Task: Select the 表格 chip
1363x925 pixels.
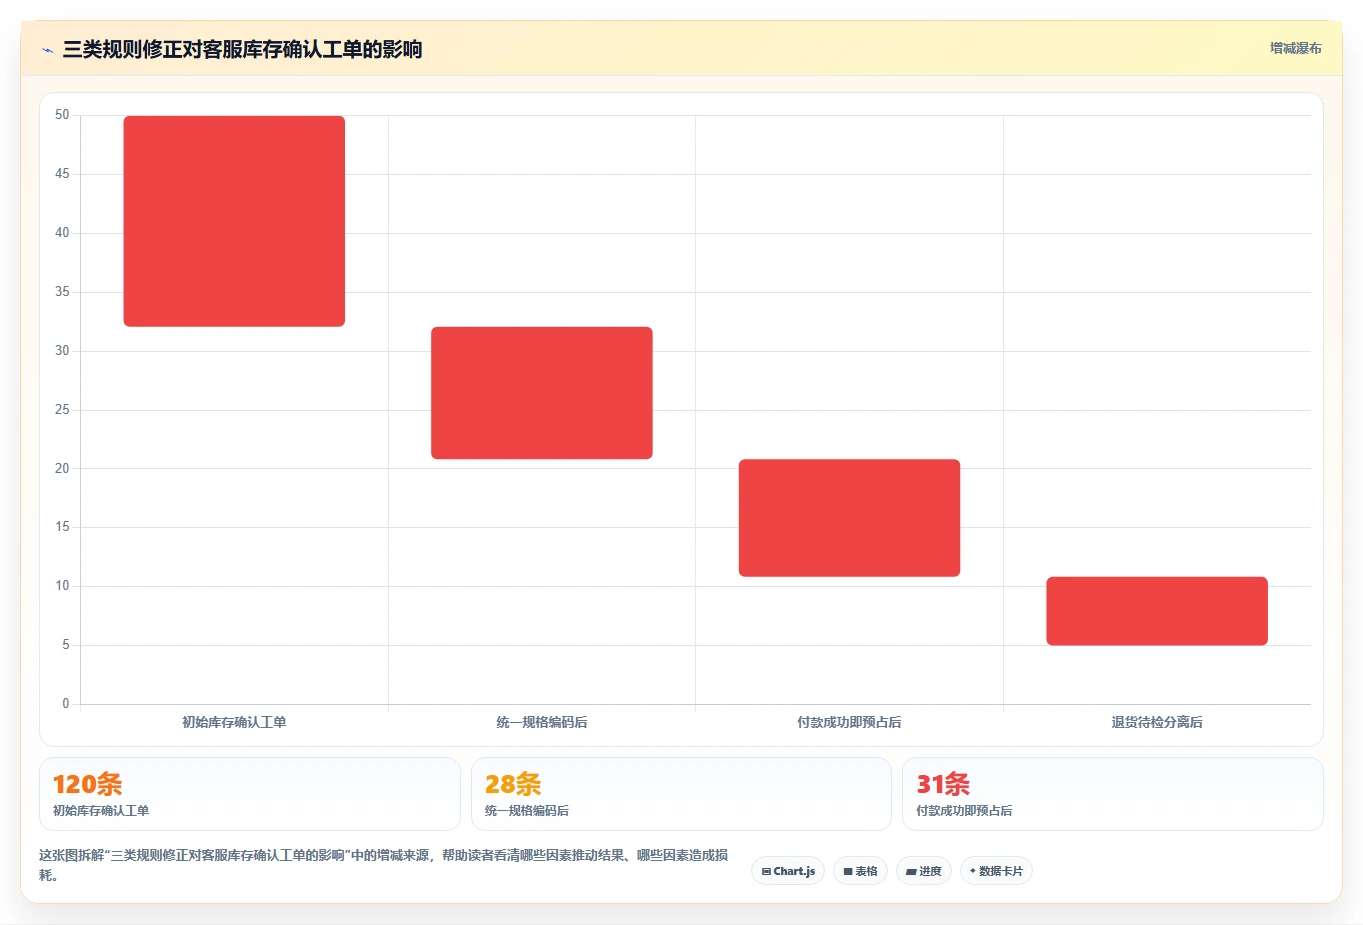Action: tap(860, 871)
